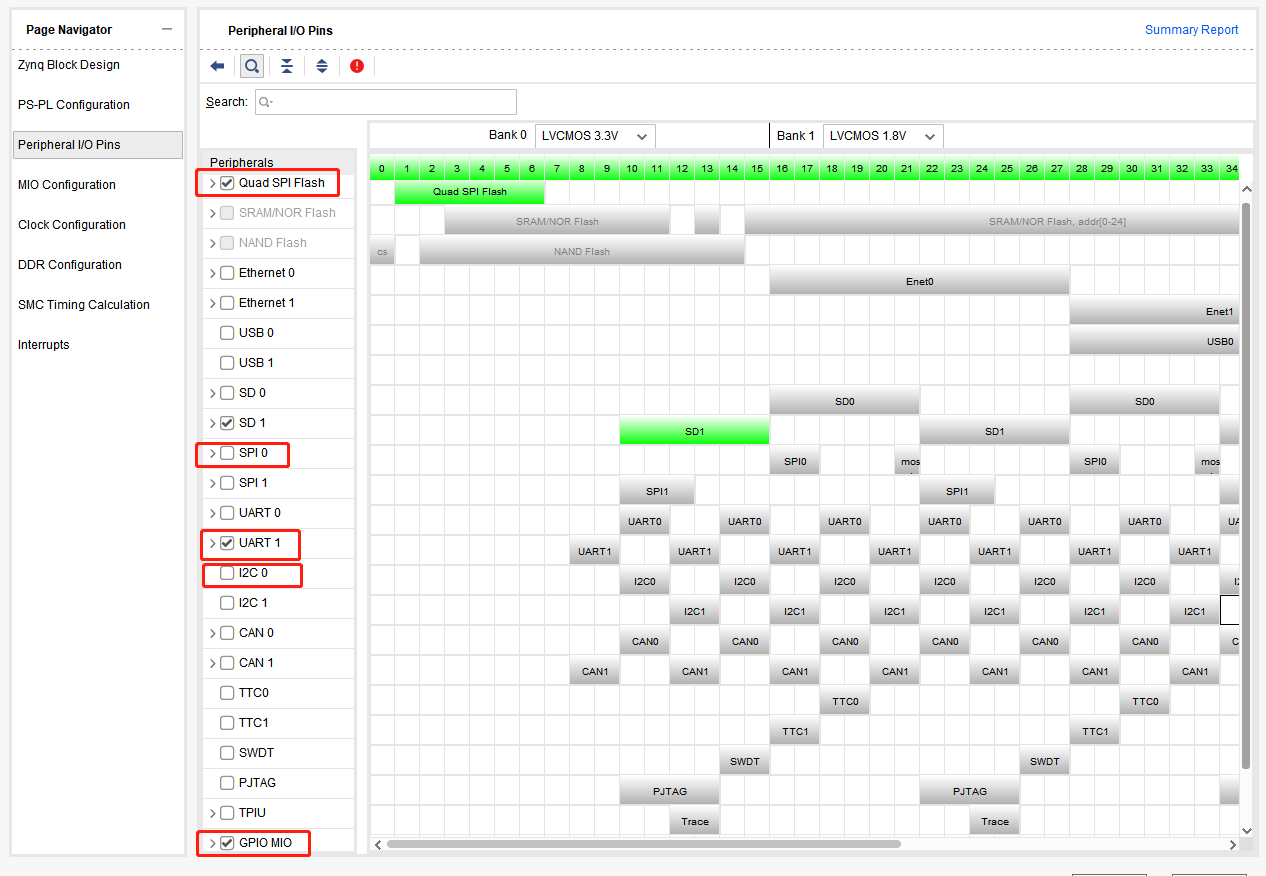This screenshot has width=1266, height=876.
Task: Uncheck the GPIO MIO checkbox
Action: coord(227,843)
